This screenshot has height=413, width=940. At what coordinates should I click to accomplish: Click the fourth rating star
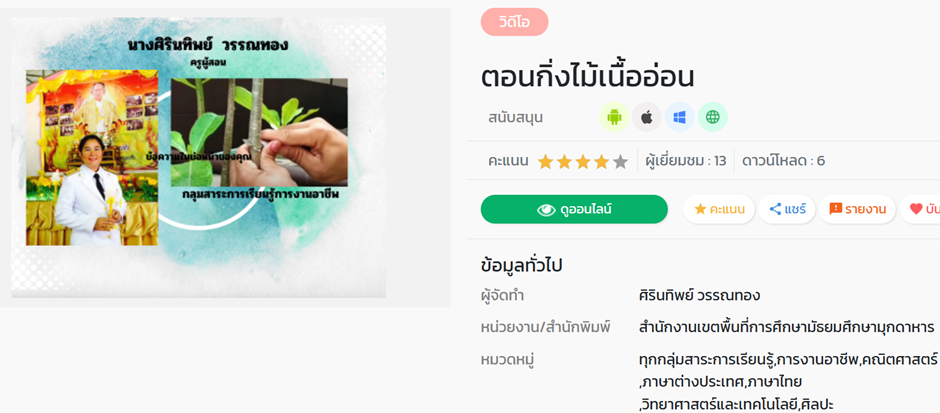coord(602,161)
